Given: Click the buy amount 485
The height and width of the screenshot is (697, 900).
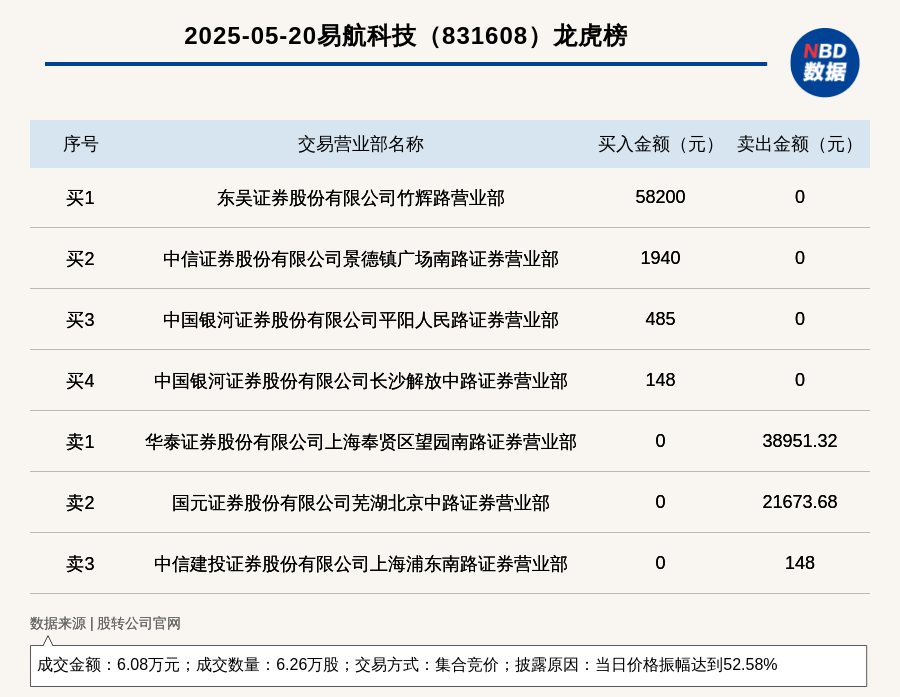Looking at the screenshot, I should (660, 319).
